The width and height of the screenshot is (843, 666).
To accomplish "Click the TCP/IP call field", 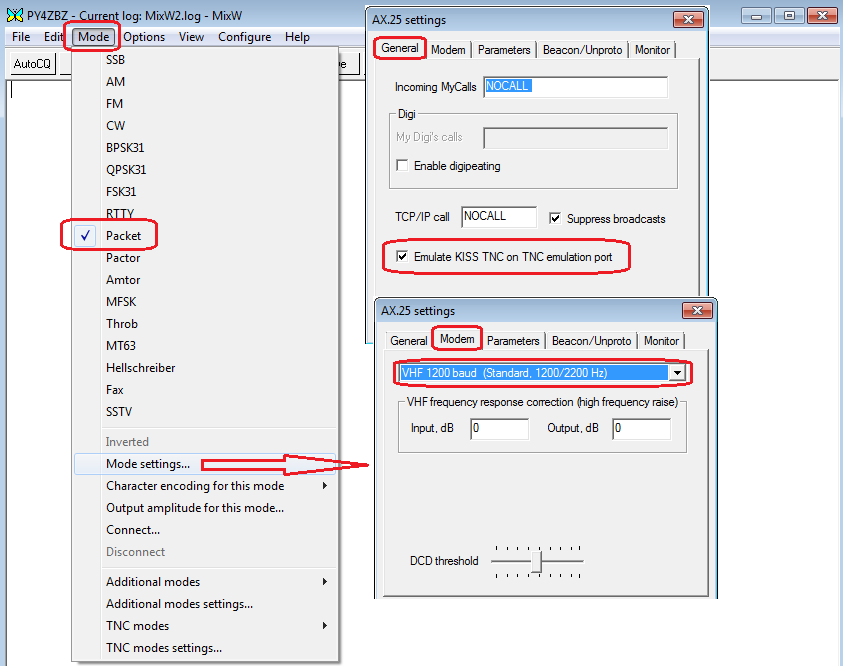I will click(x=498, y=217).
